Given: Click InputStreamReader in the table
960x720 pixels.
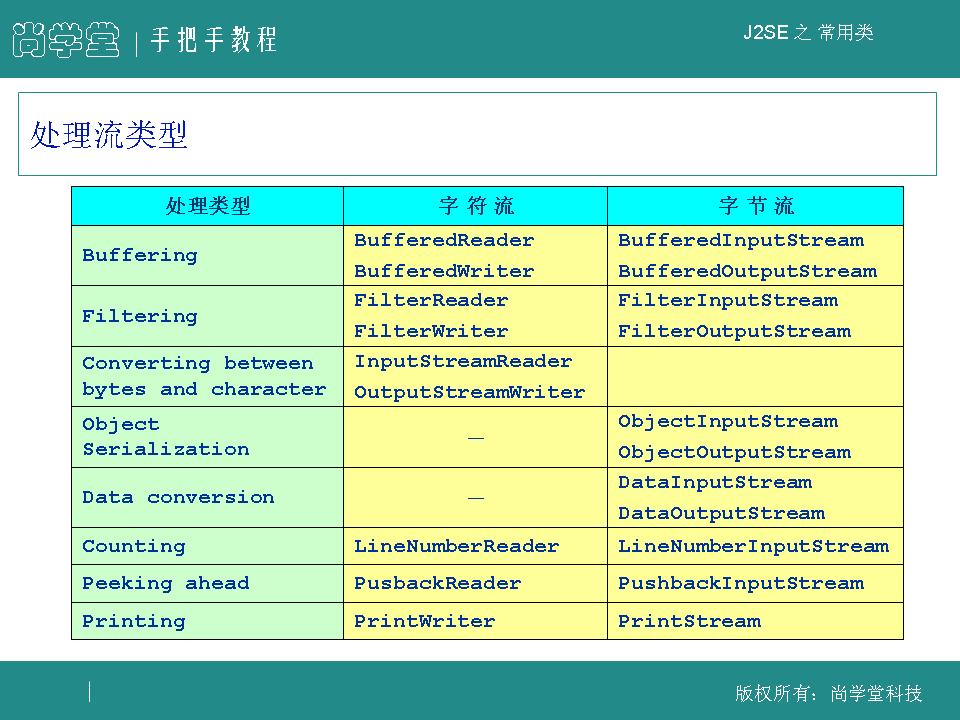Looking at the screenshot, I should (x=463, y=362).
